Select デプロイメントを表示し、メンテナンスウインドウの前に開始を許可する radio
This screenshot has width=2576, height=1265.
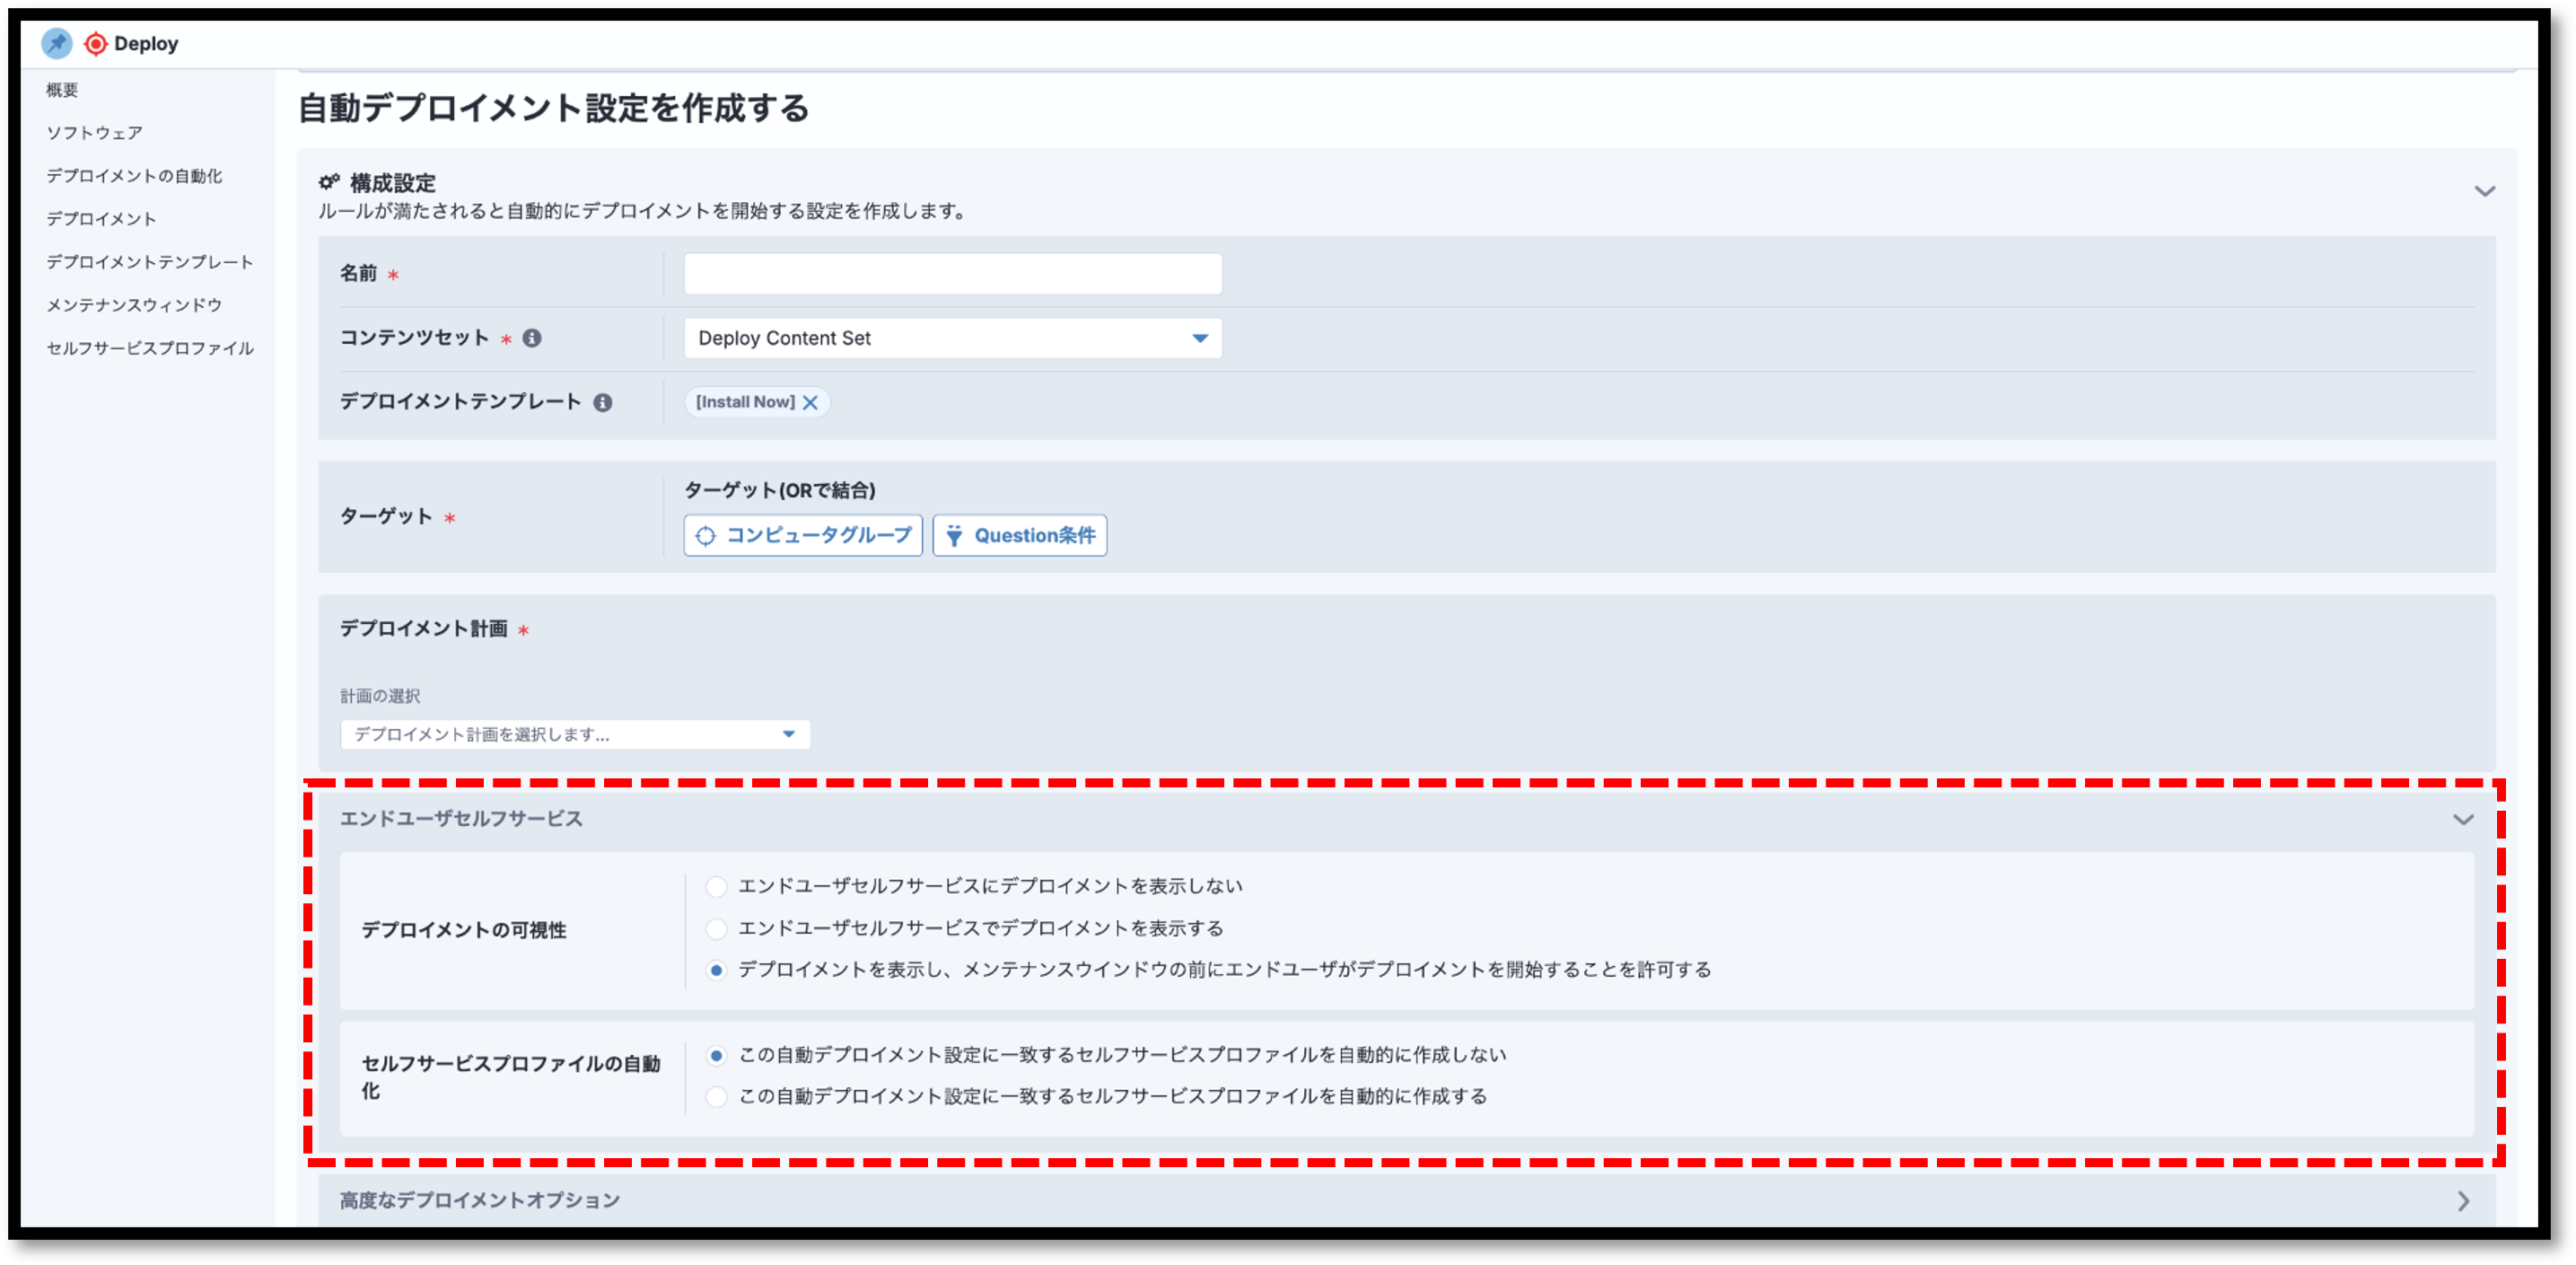tap(716, 970)
